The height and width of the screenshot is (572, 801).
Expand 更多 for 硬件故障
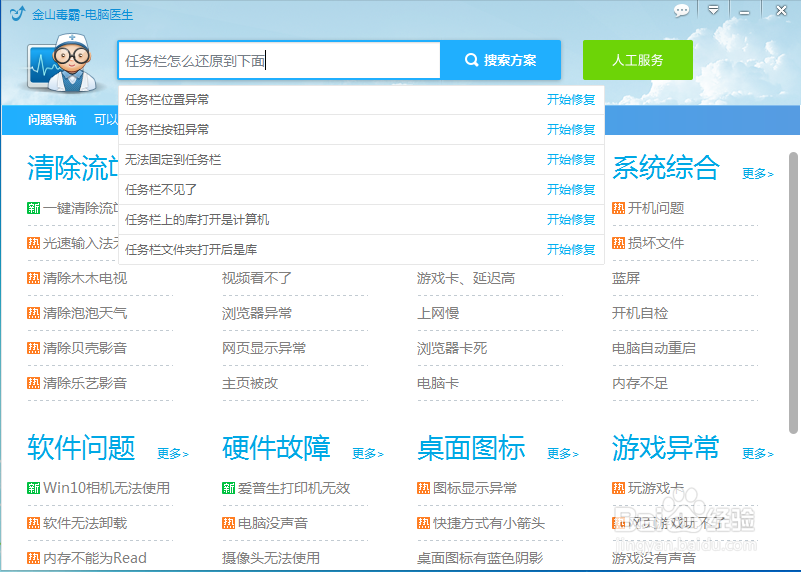[368, 454]
